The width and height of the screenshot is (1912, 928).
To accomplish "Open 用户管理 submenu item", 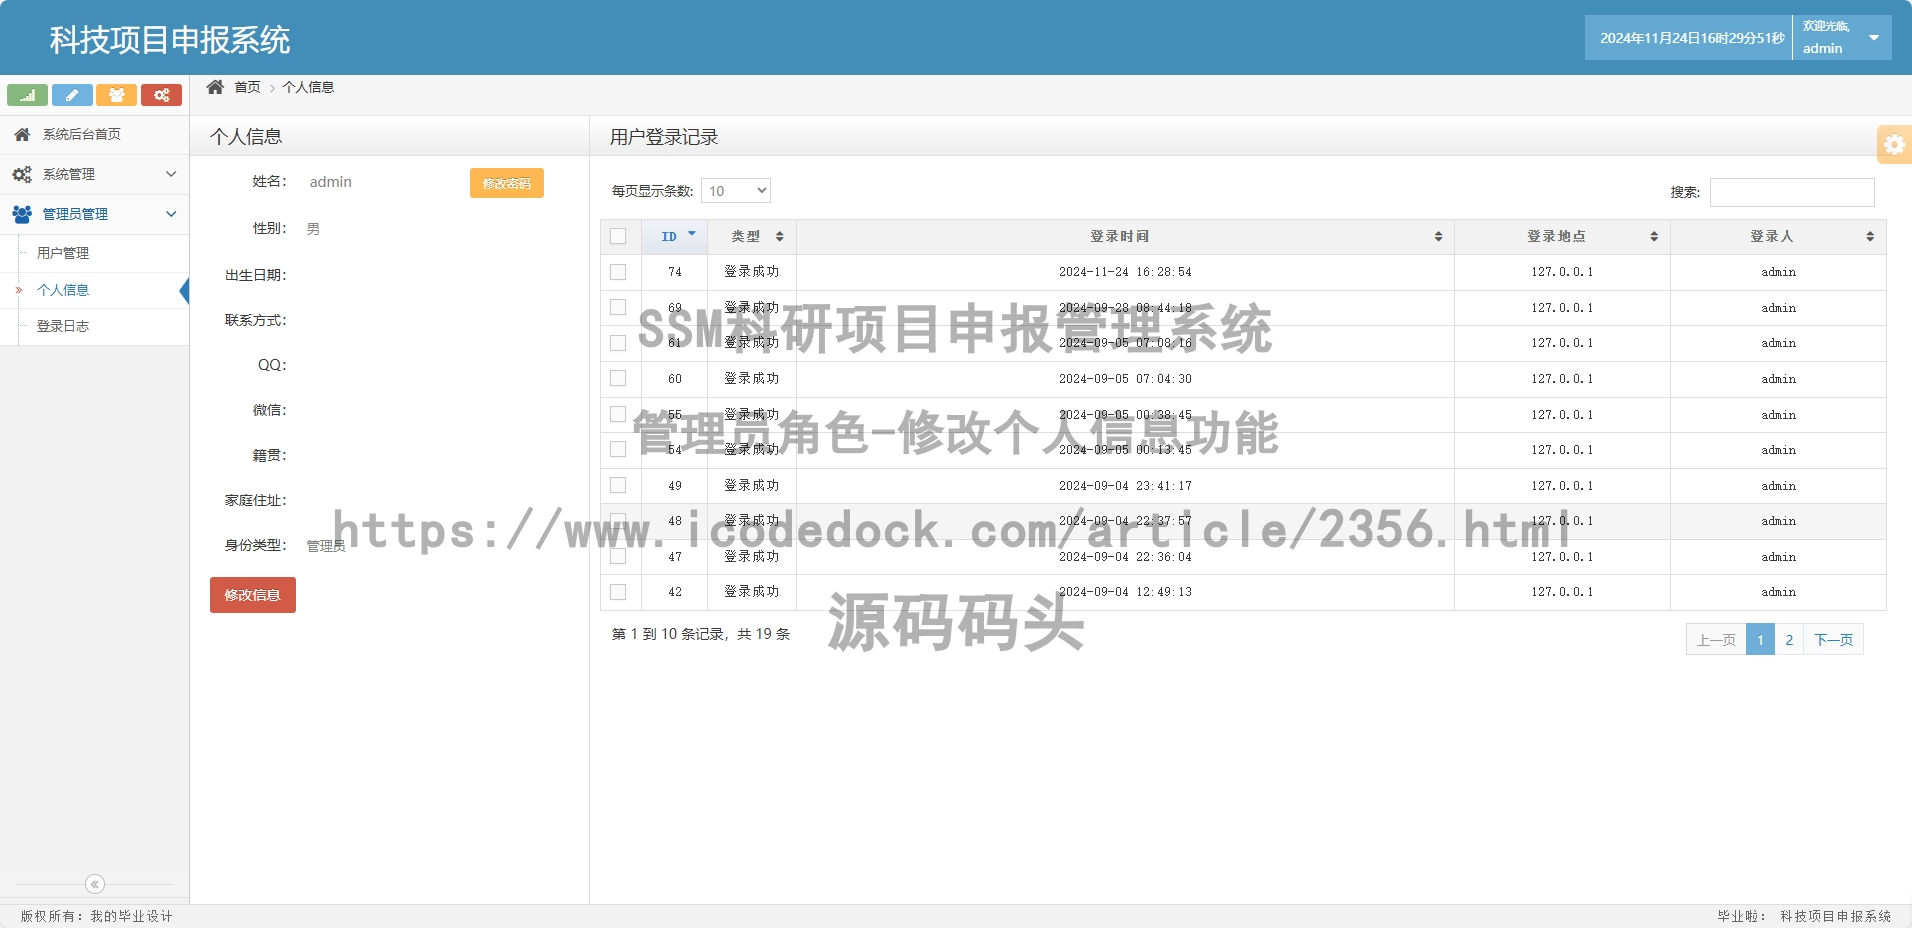I will pyautogui.click(x=63, y=253).
